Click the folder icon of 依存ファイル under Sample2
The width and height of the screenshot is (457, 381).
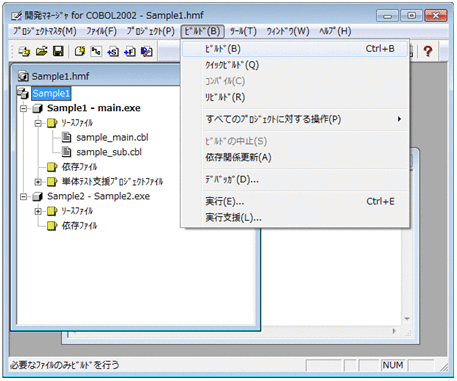pyautogui.click(x=52, y=226)
